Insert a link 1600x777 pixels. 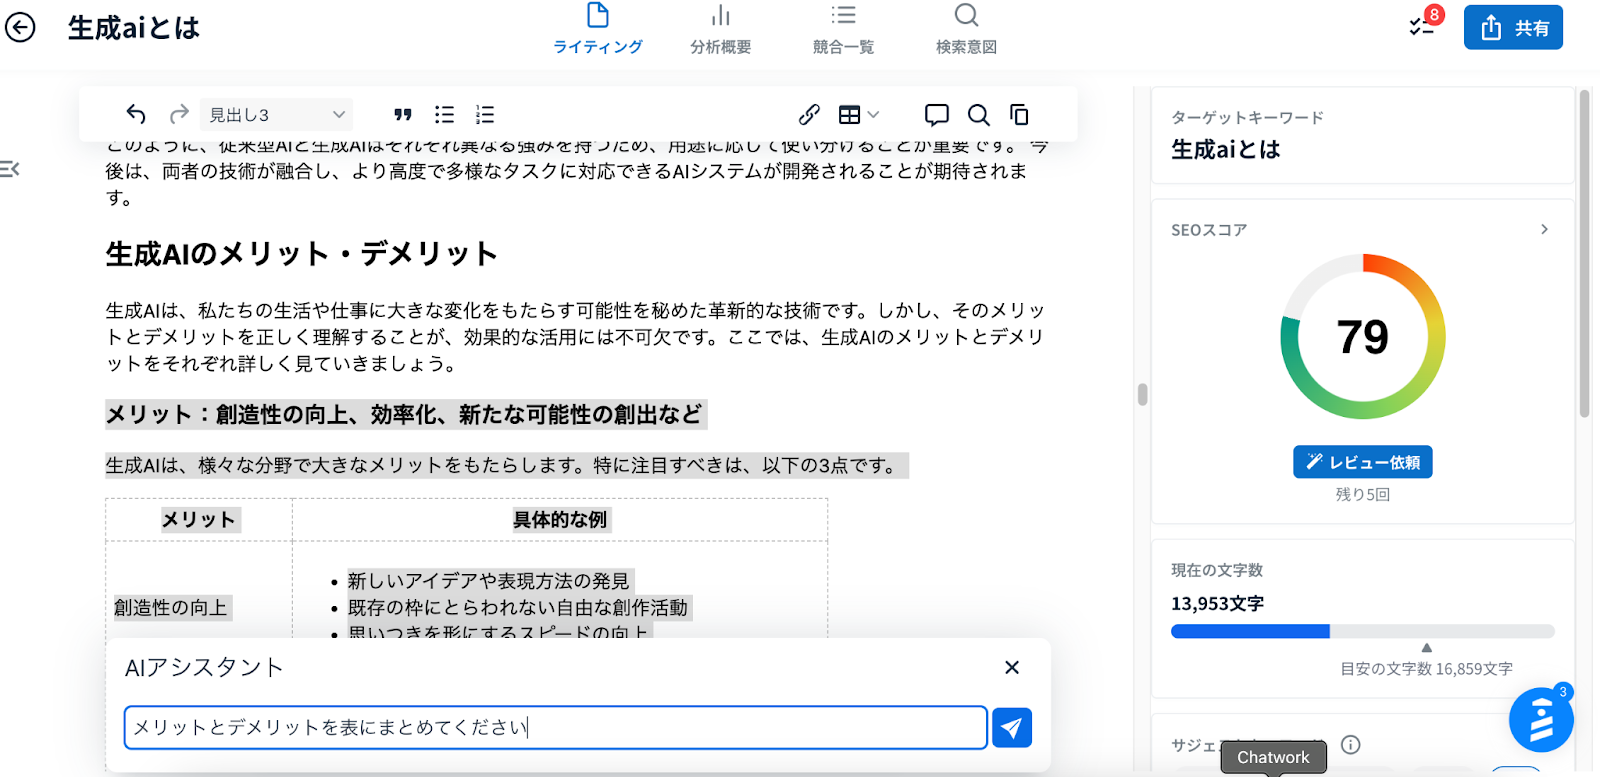[x=809, y=115]
